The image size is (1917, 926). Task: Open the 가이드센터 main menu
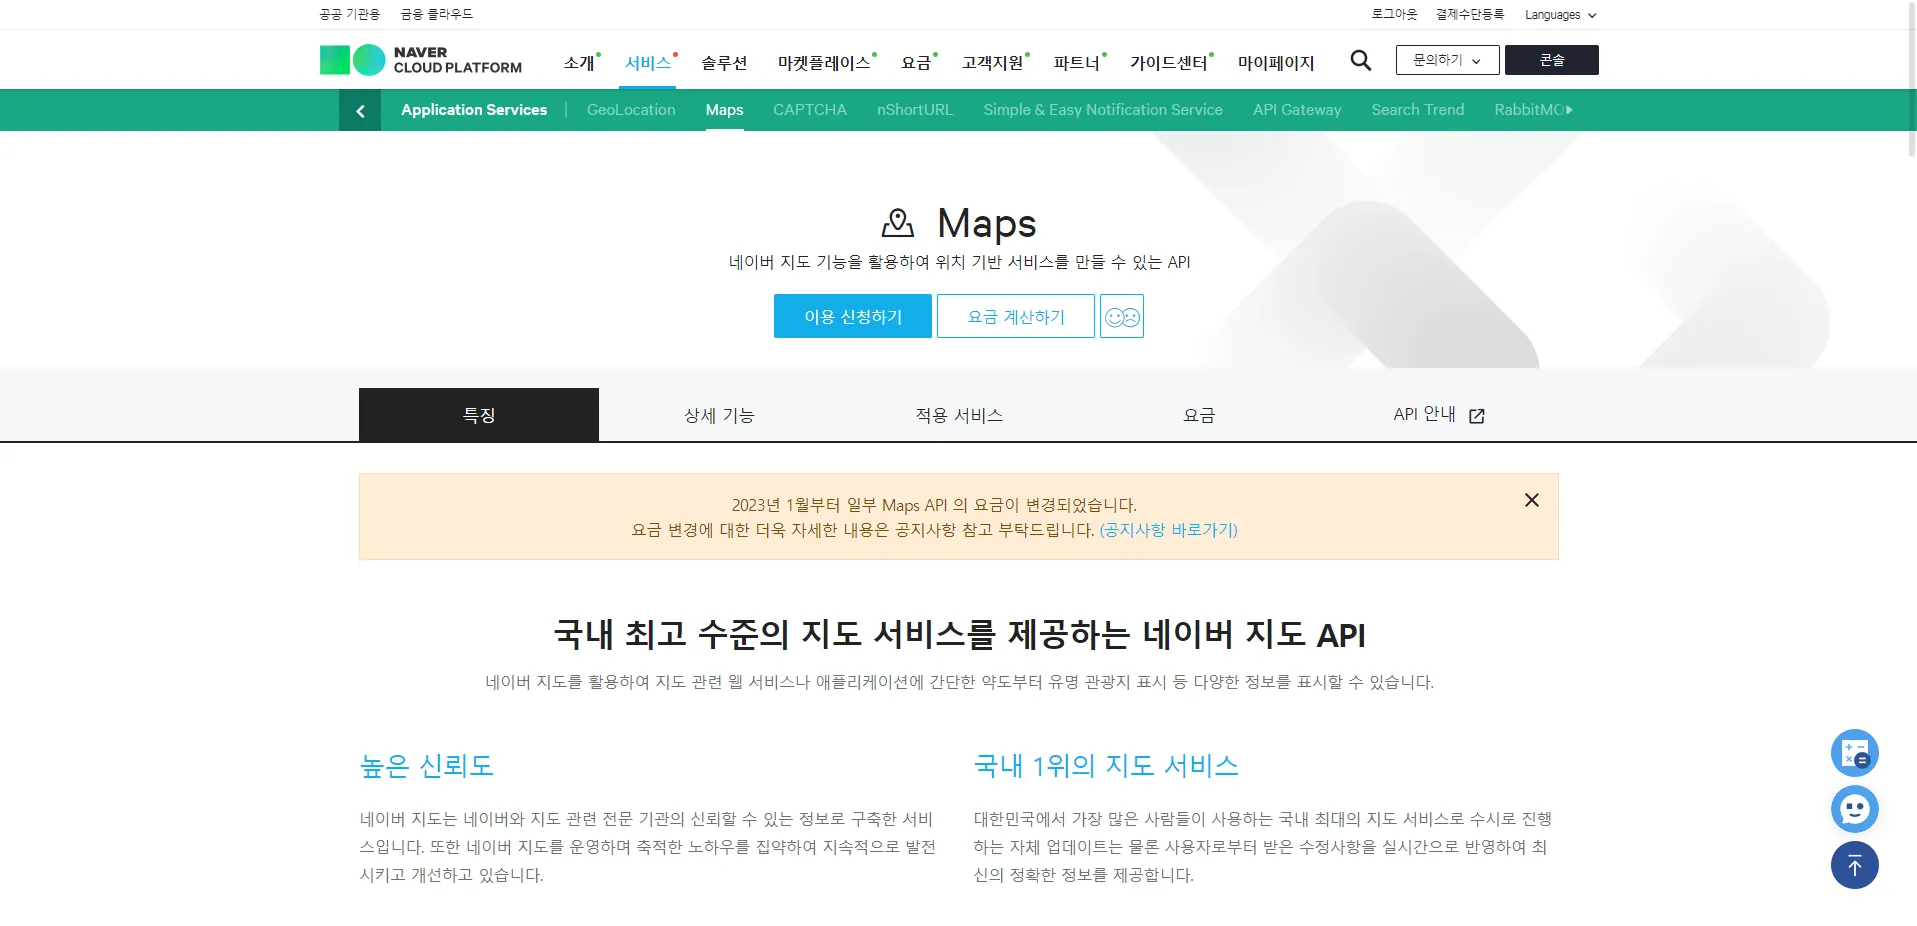(x=1169, y=63)
